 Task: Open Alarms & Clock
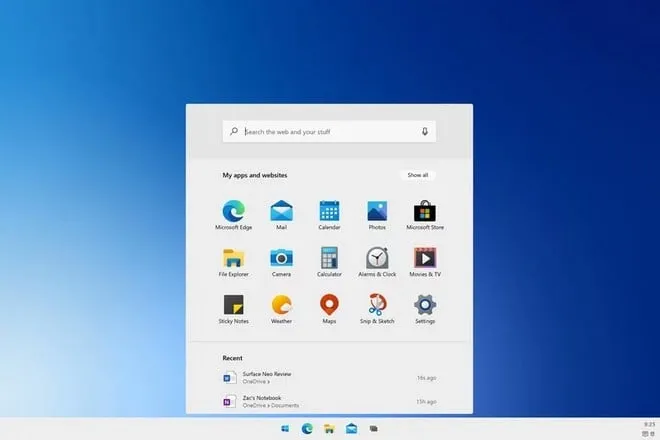[x=377, y=258]
